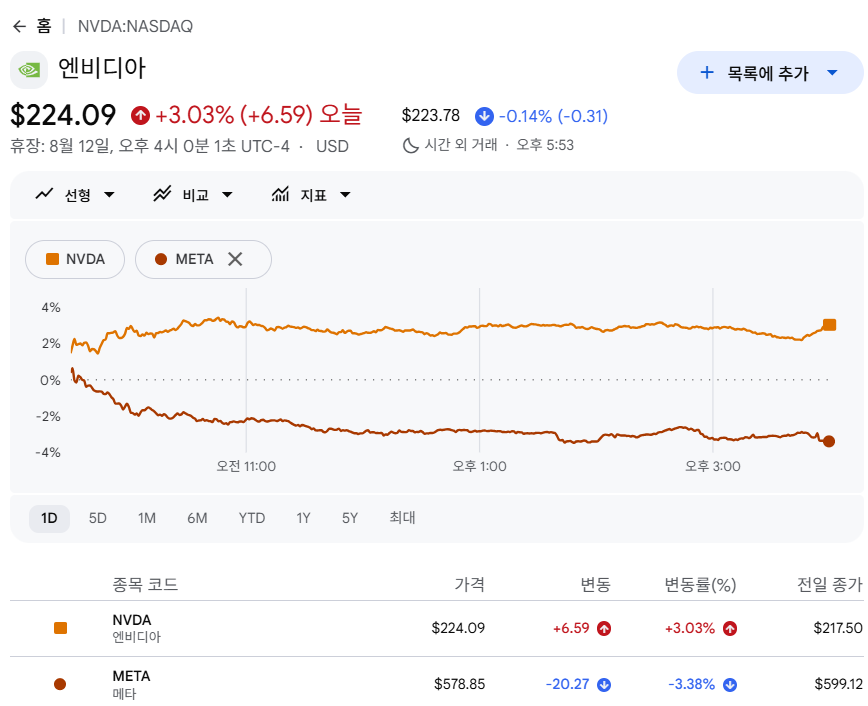The height and width of the screenshot is (706, 868).
Task: Click the line chart icon beside 선형
Action: click(x=44, y=194)
